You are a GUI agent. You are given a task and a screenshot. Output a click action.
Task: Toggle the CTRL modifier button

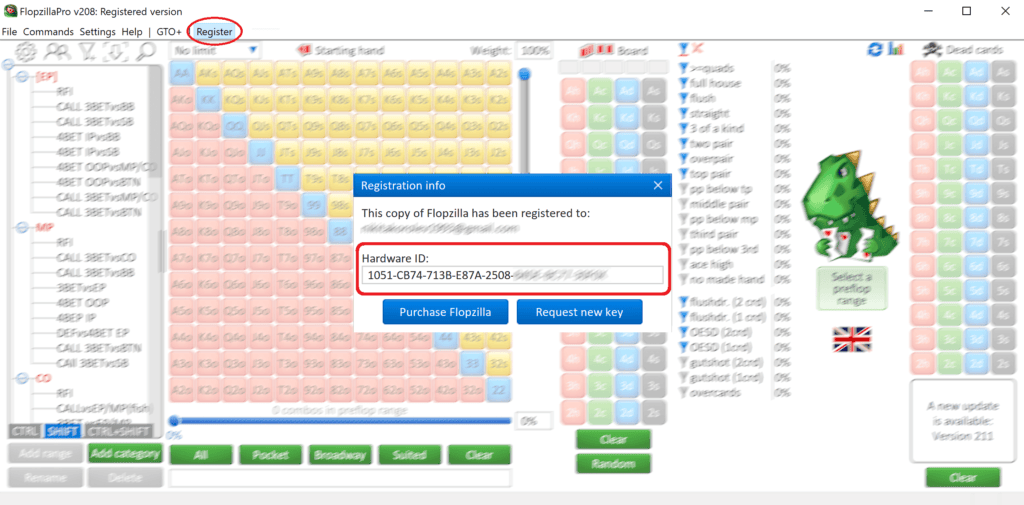[25, 431]
